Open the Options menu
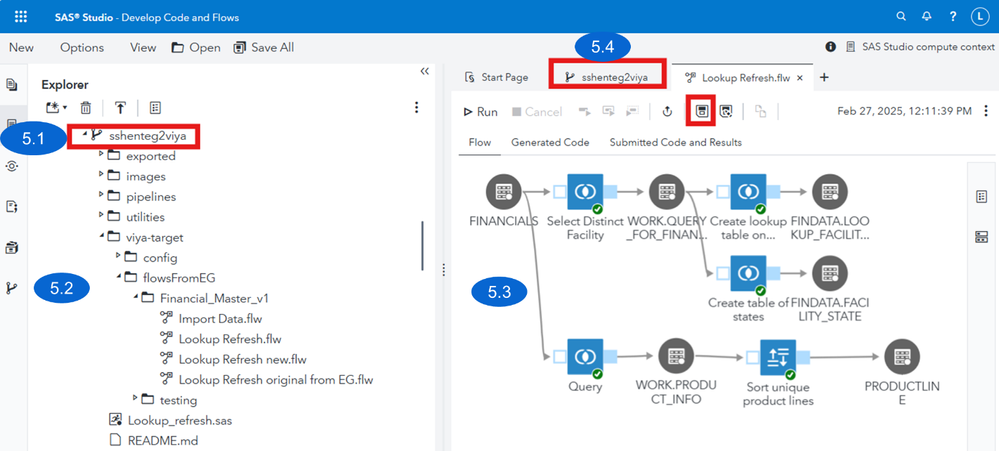 click(82, 48)
